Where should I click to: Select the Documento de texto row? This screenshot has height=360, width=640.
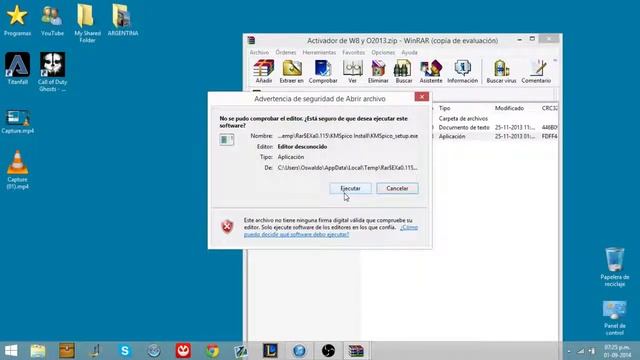coord(464,127)
